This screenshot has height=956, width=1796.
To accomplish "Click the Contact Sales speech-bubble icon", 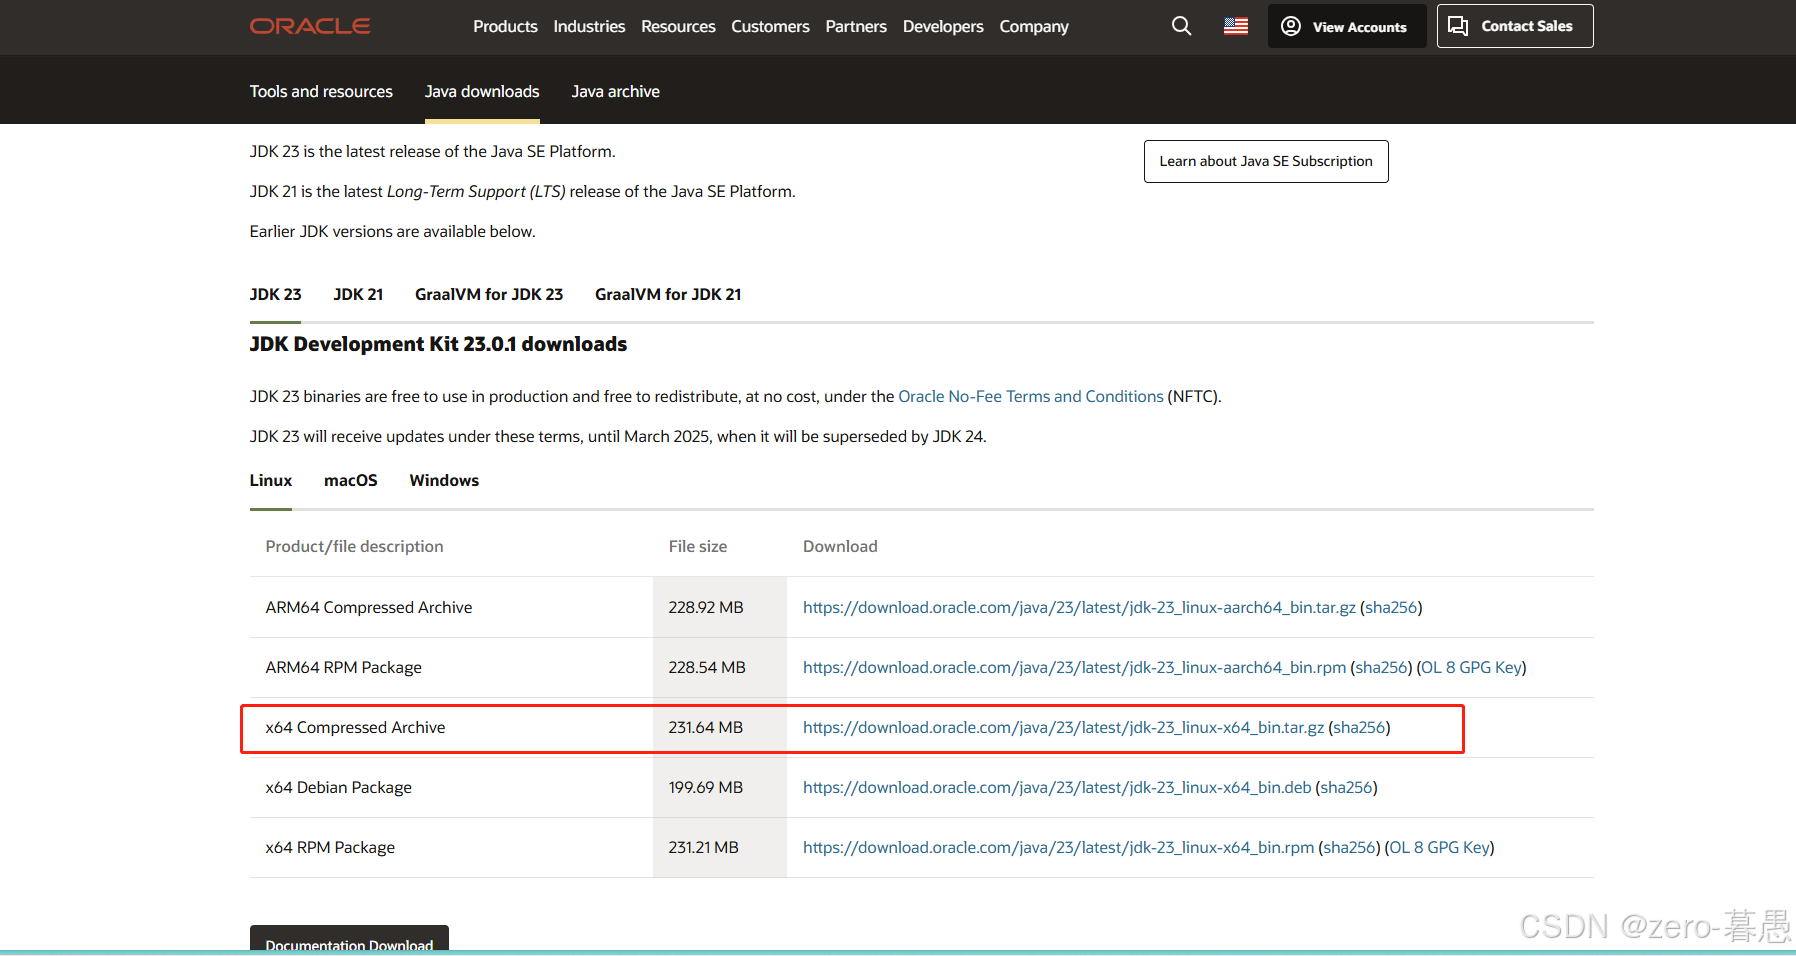I will tap(1457, 26).
